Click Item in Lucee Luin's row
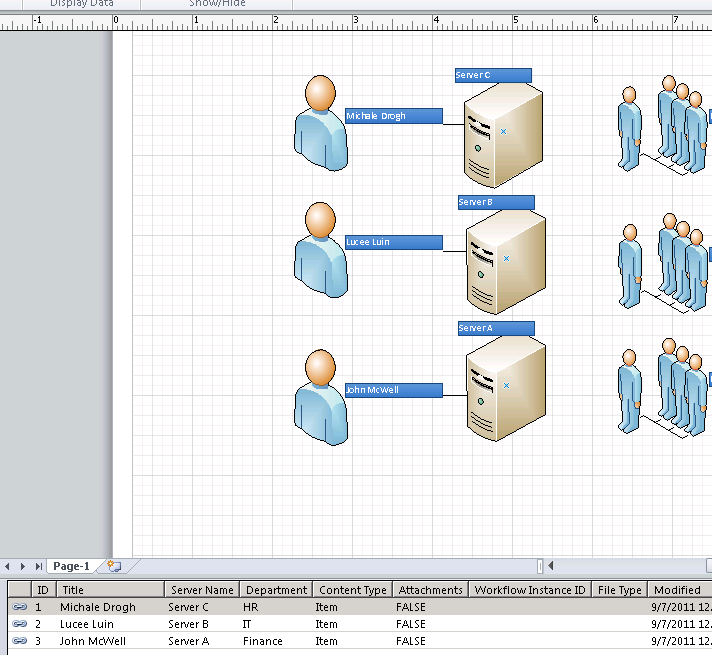The image size is (712, 655). [326, 624]
